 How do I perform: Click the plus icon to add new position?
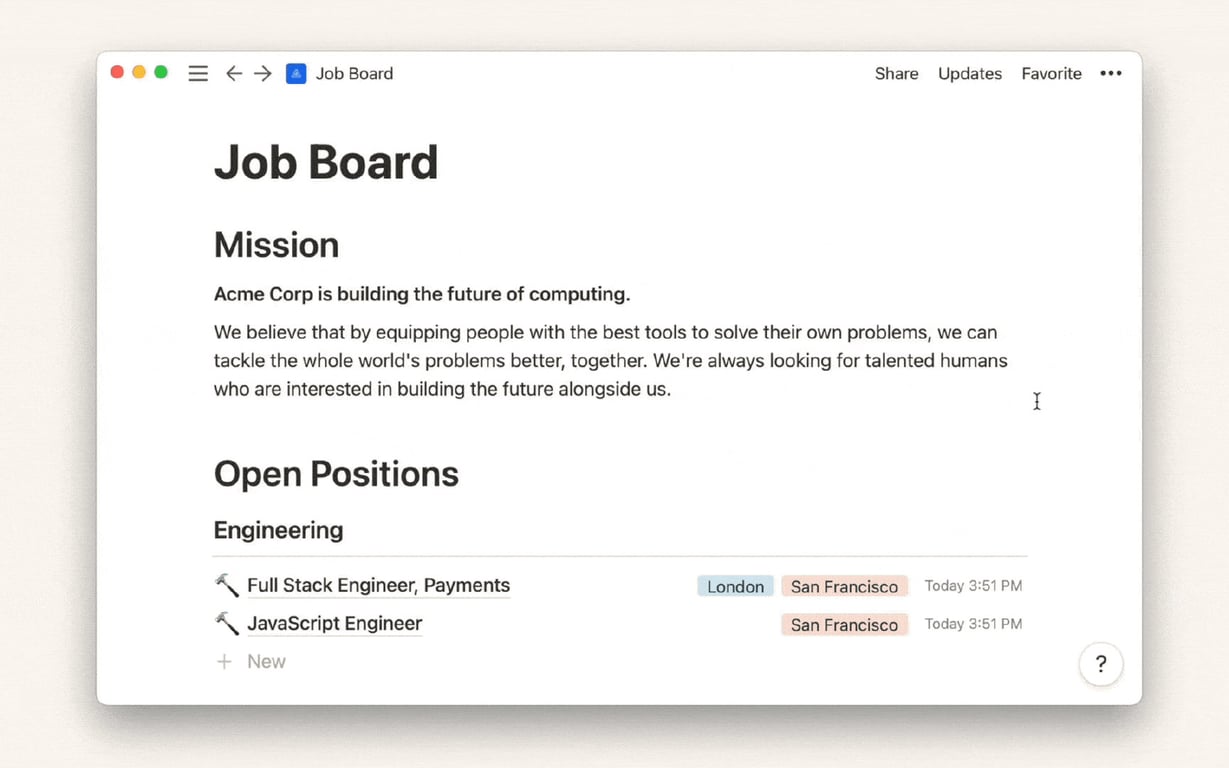225,661
